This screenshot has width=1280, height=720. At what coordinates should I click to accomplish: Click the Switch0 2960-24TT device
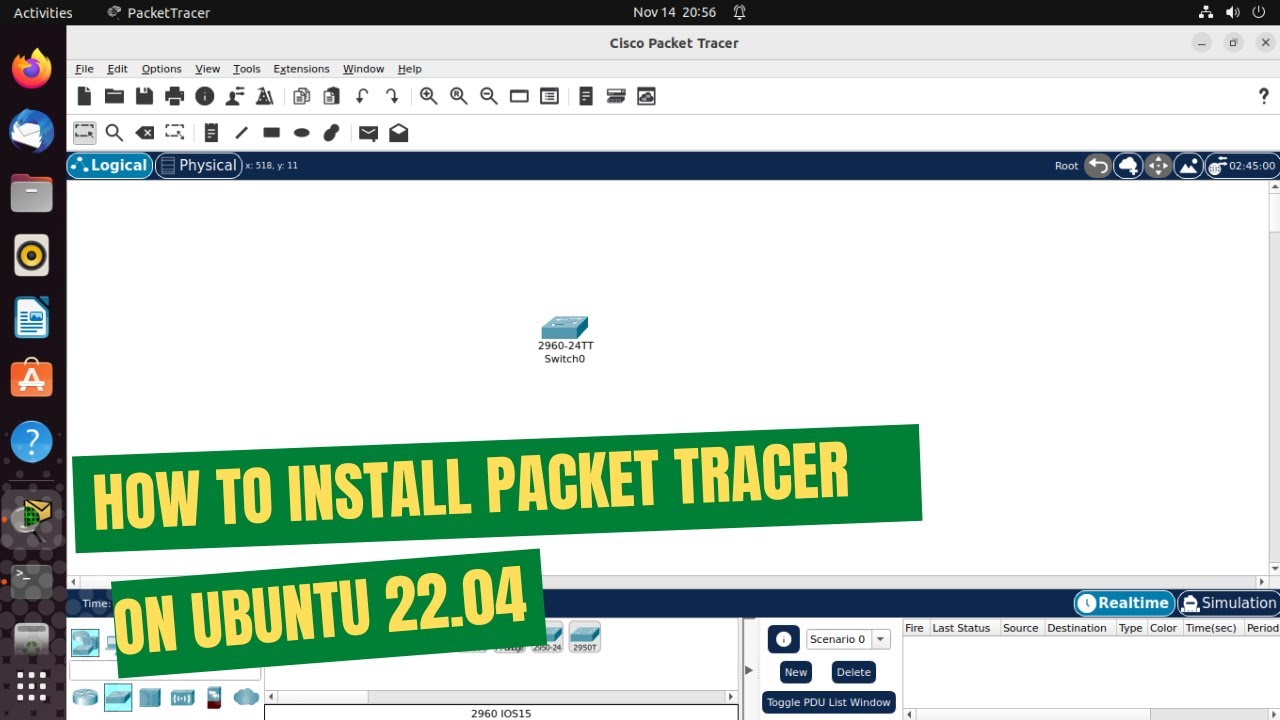click(565, 339)
